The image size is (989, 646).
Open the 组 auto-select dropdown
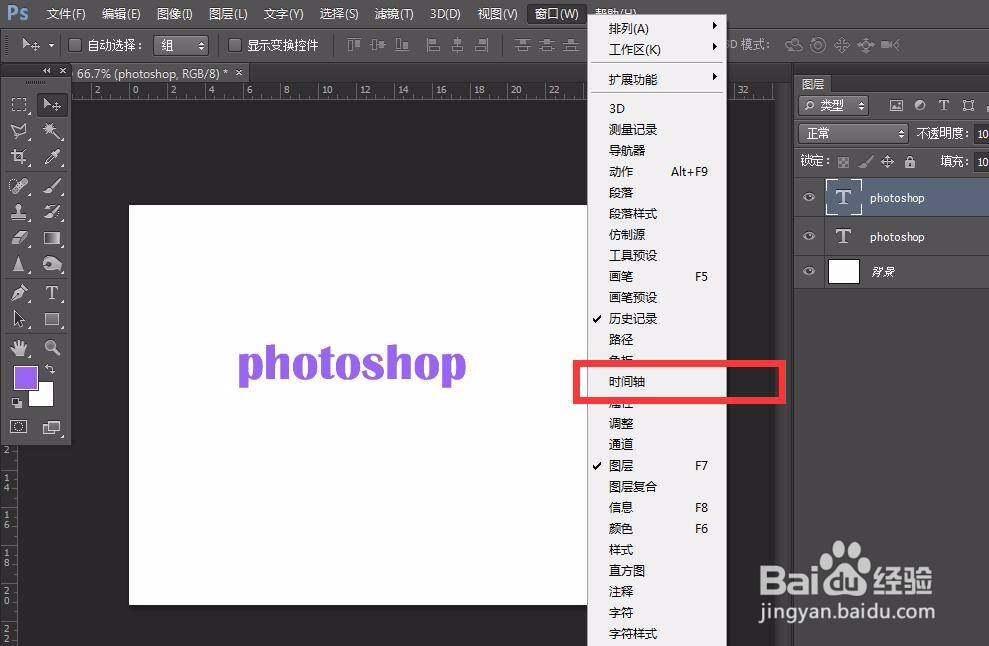tap(181, 45)
